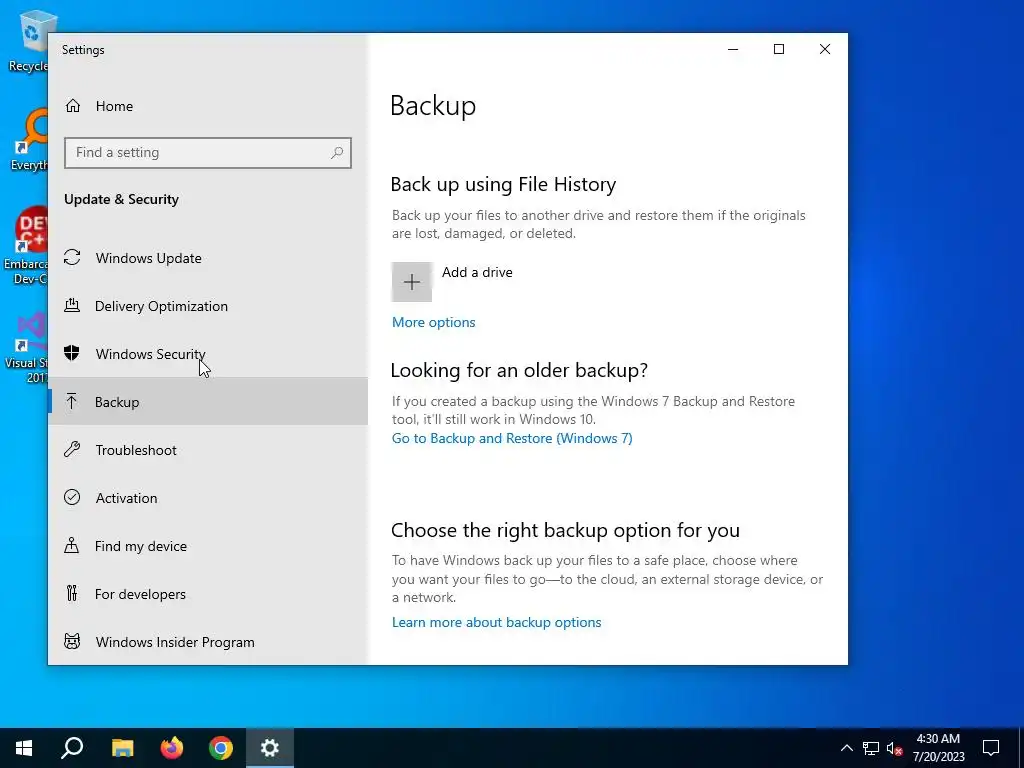This screenshot has width=1024, height=768.
Task: Click the Windows Update sync arrows icon
Action: (72, 258)
